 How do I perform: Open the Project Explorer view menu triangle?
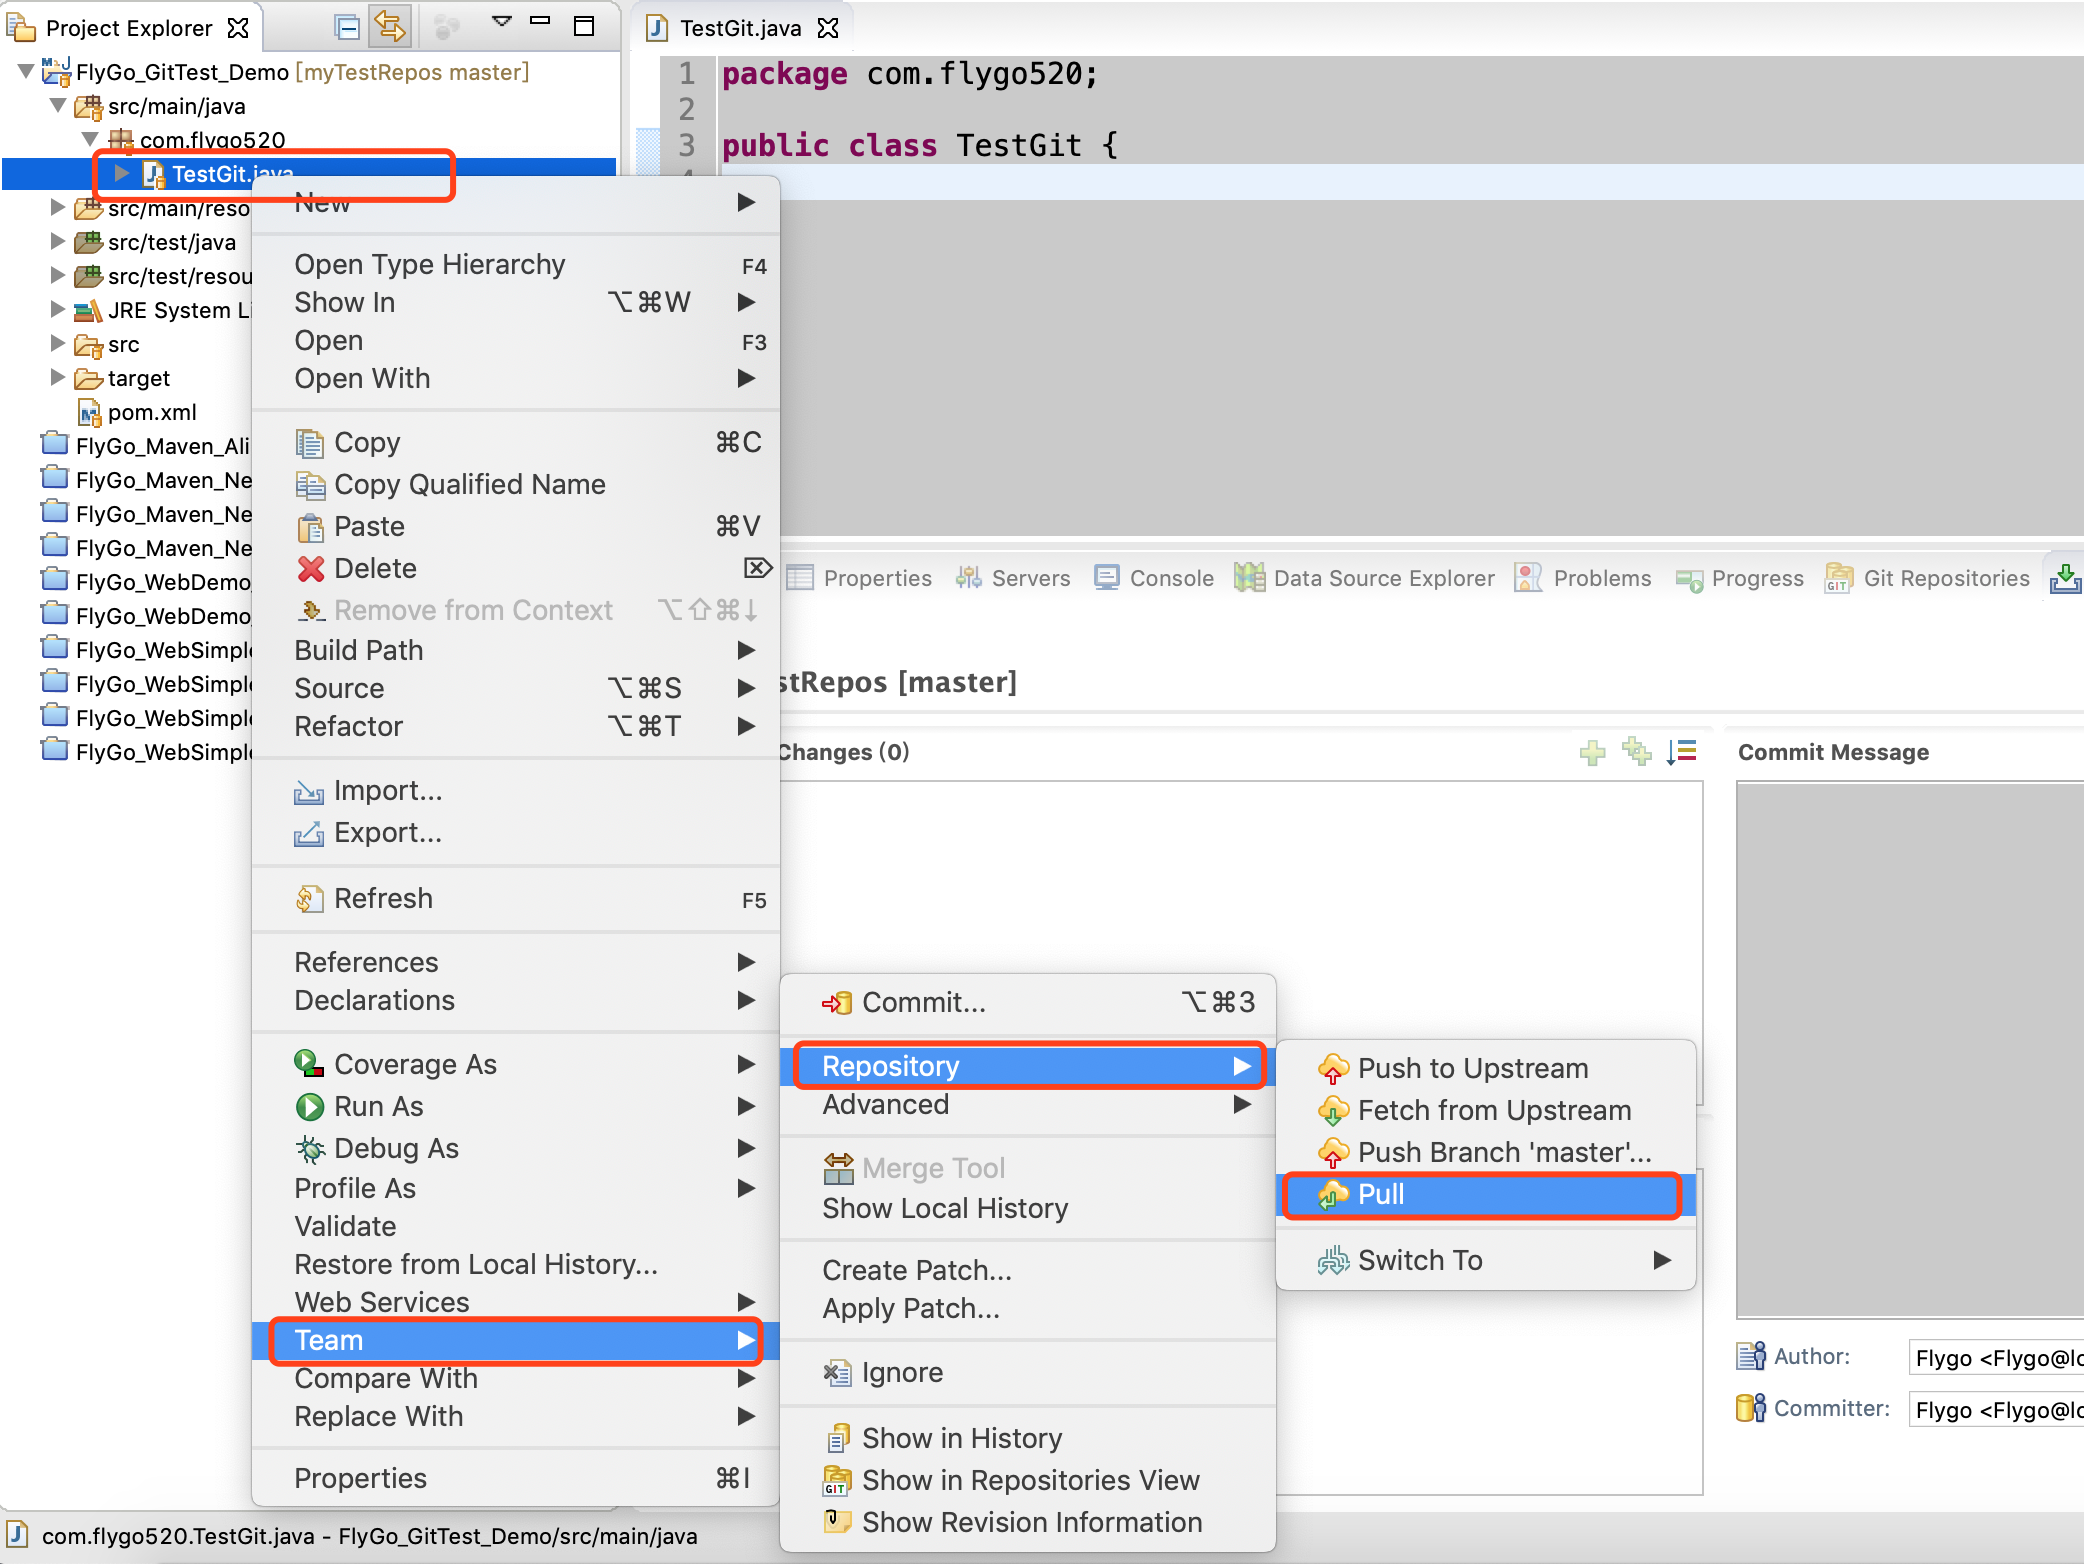point(502,22)
